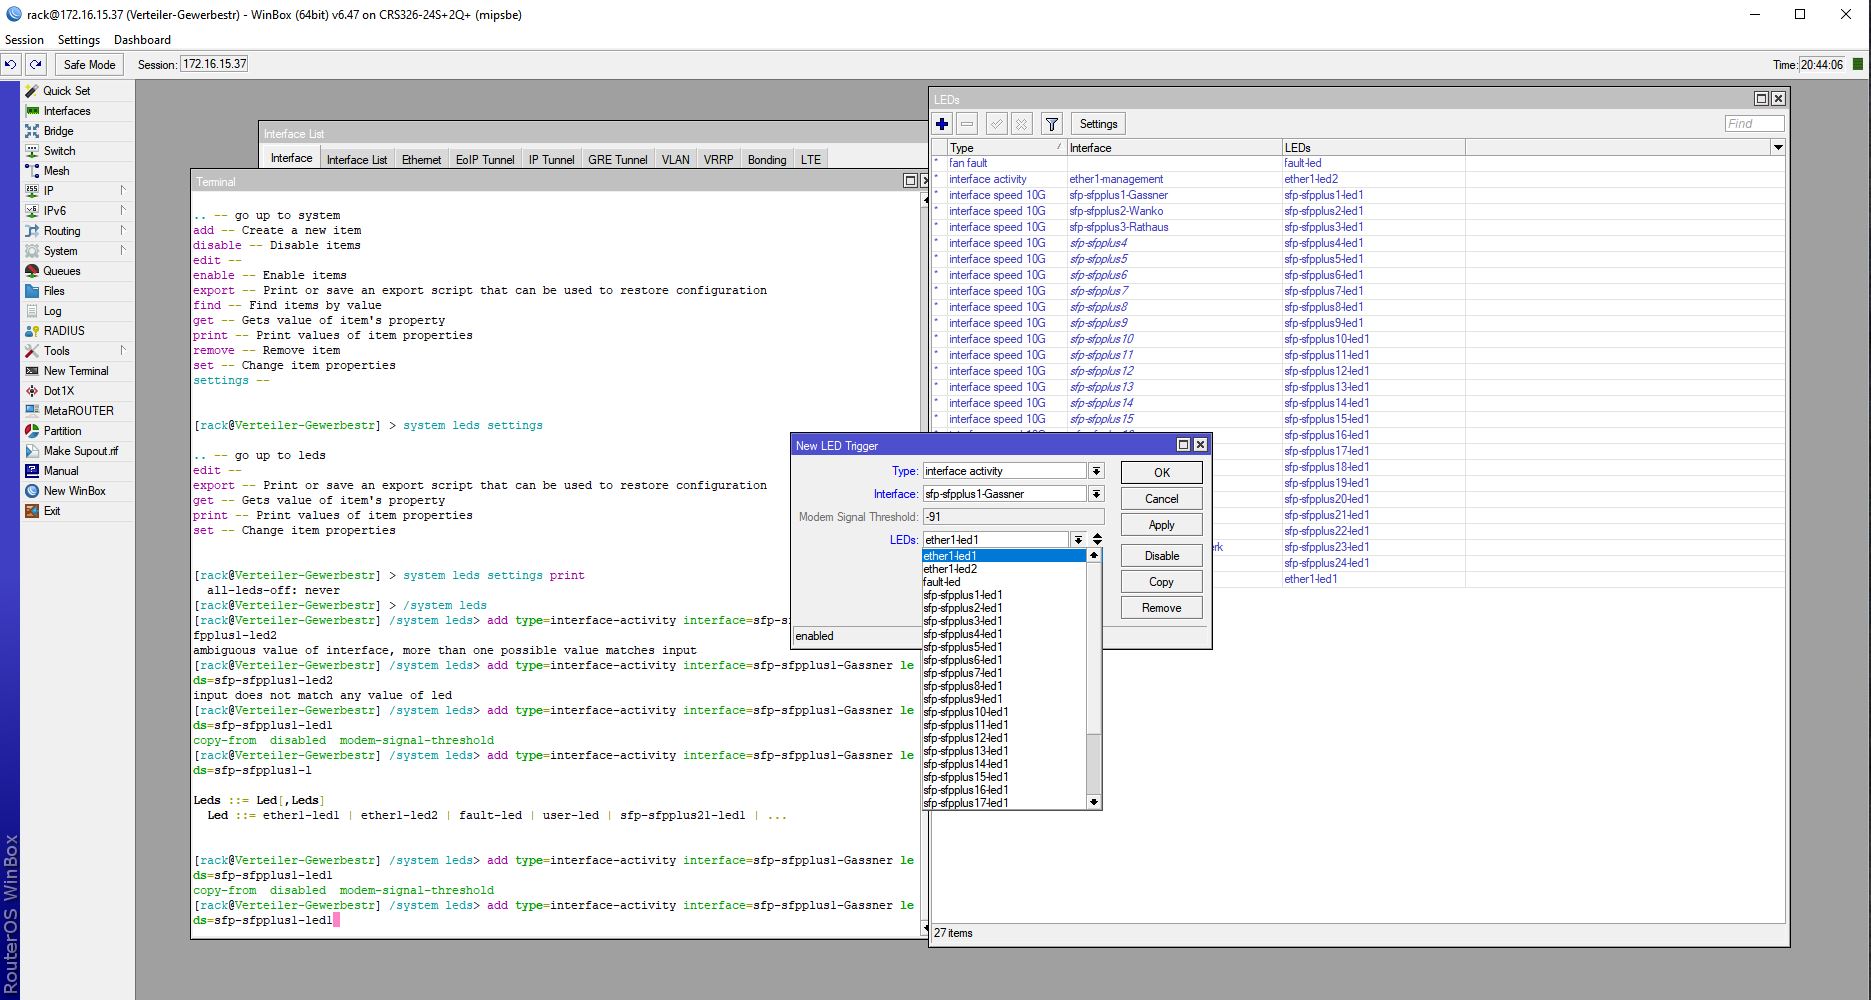Image resolution: width=1871 pixels, height=1000 pixels.
Task: Click the filter funnel icon in LEDs toolbar
Action: coord(1052,124)
